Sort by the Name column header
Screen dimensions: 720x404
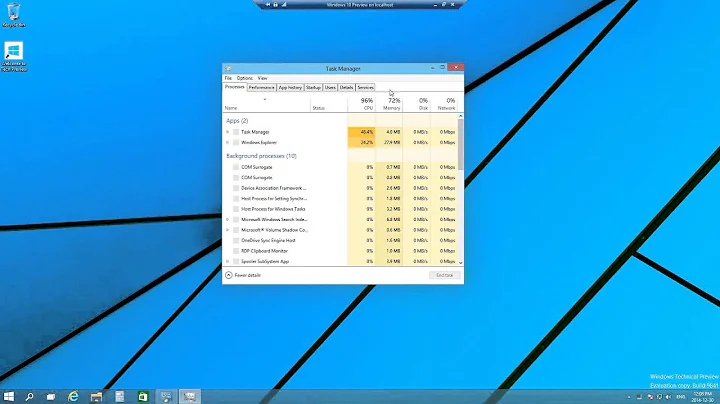(266, 104)
